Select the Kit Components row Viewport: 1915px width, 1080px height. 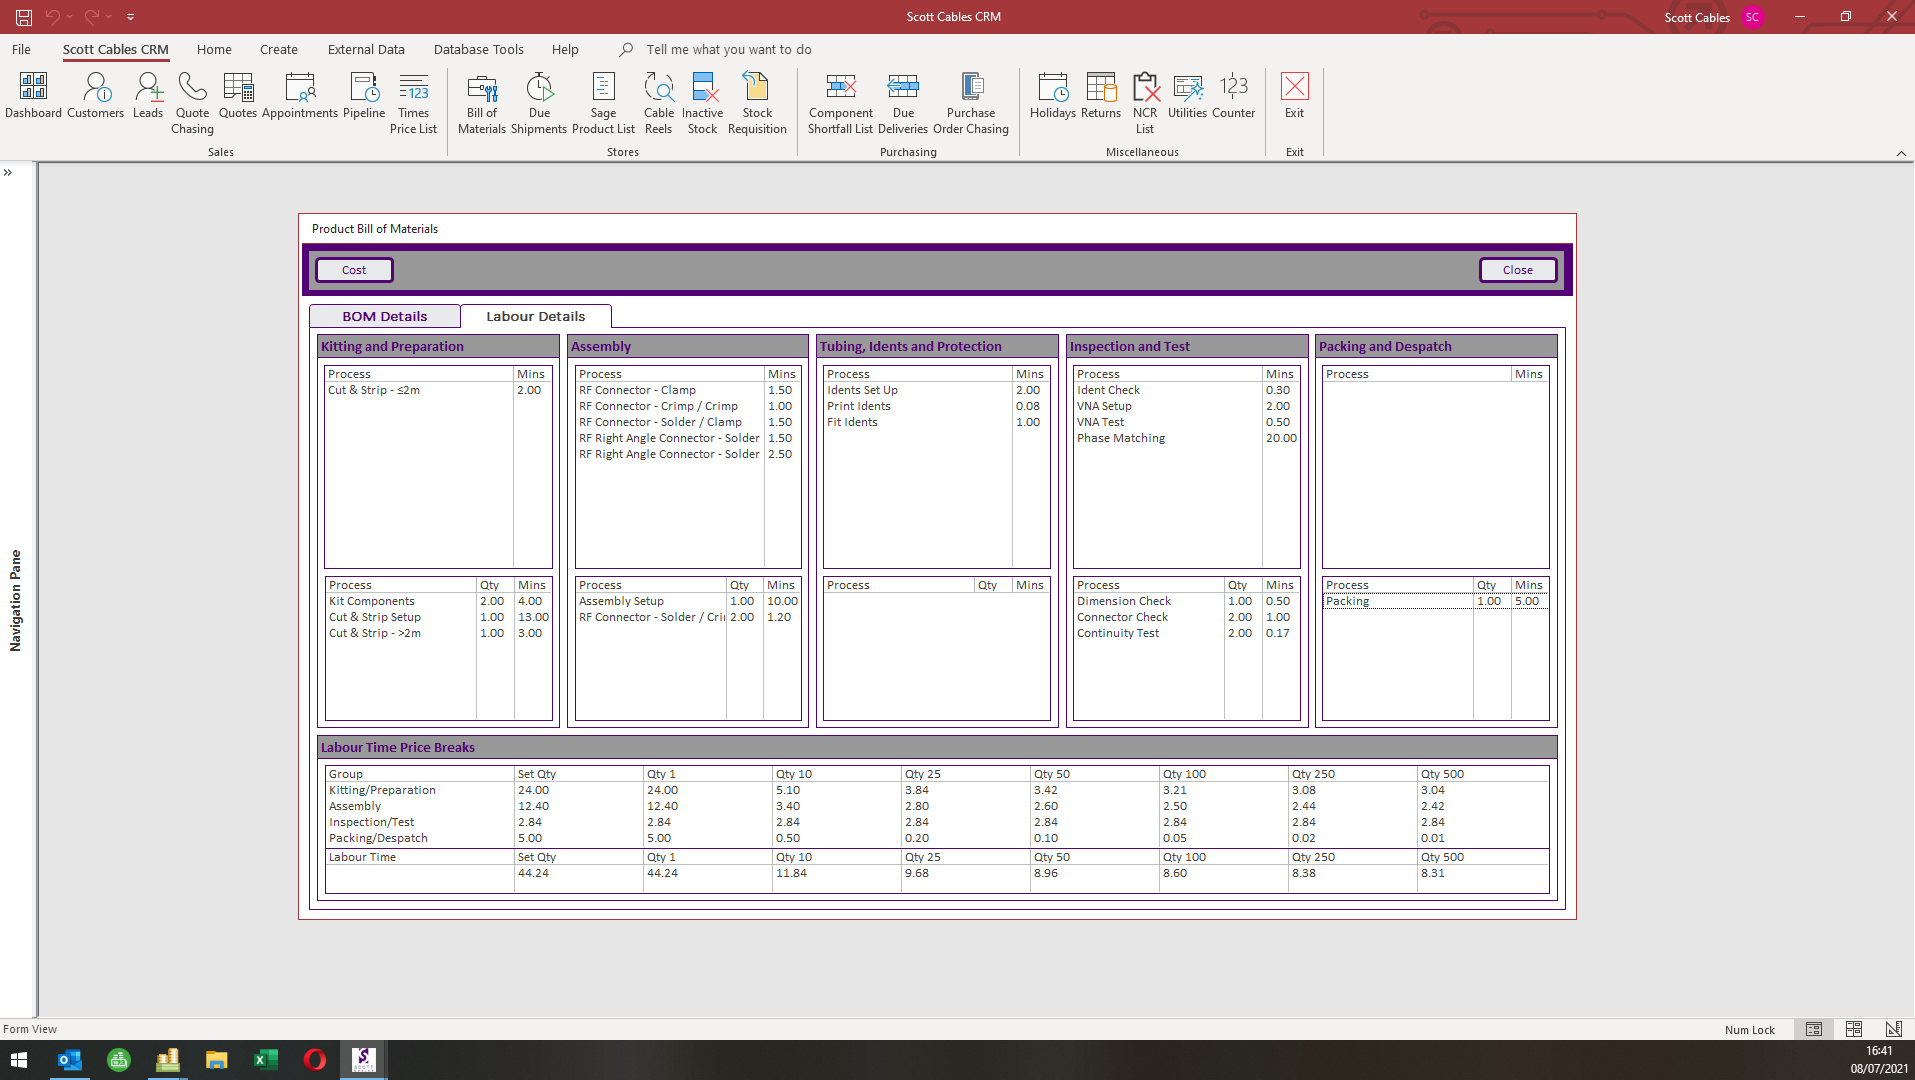click(438, 601)
